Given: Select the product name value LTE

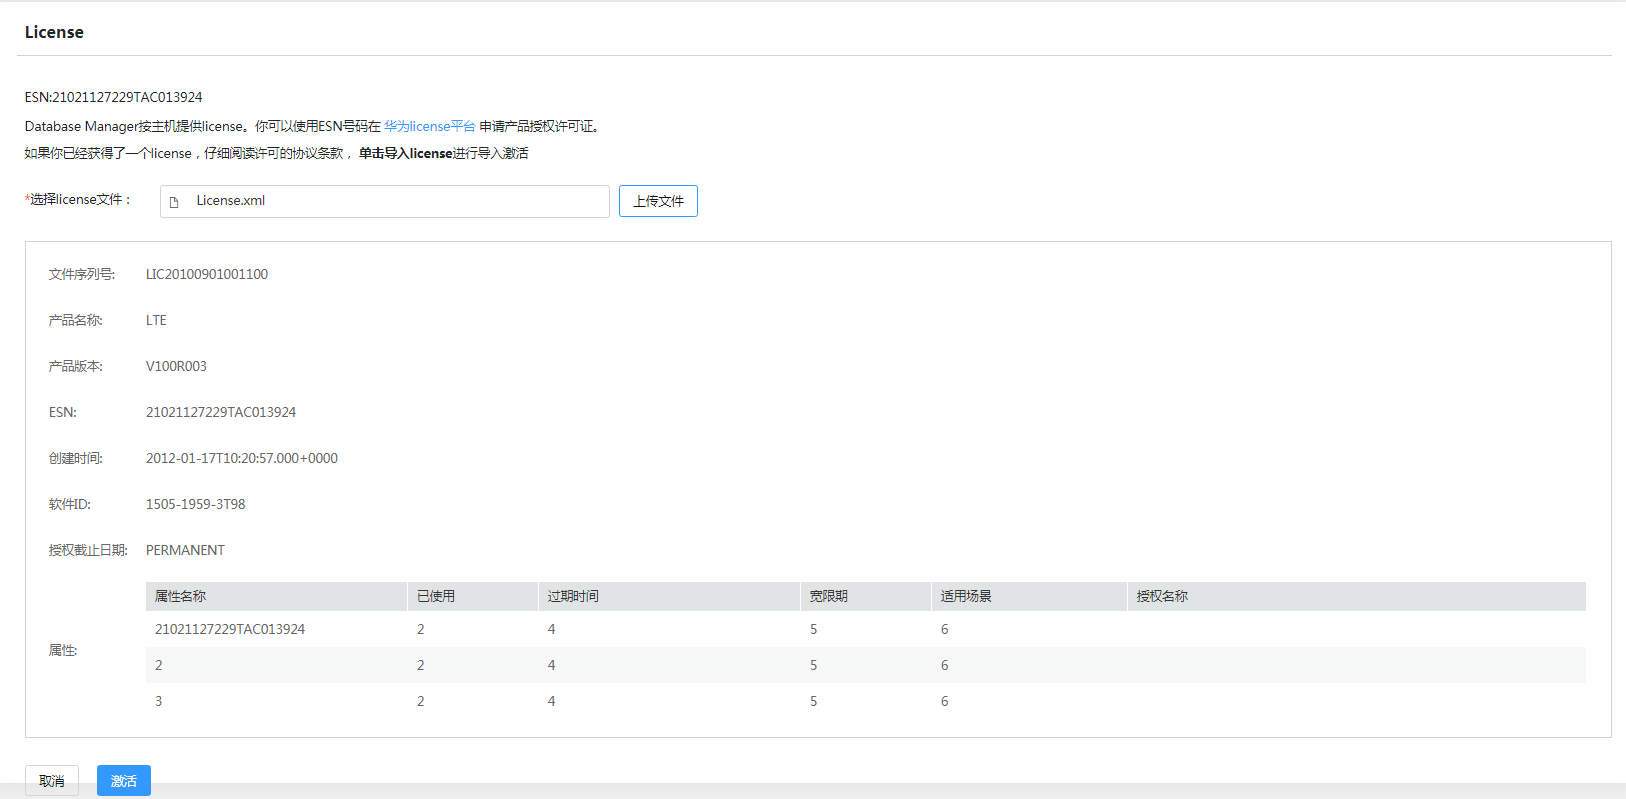Looking at the screenshot, I should [156, 320].
